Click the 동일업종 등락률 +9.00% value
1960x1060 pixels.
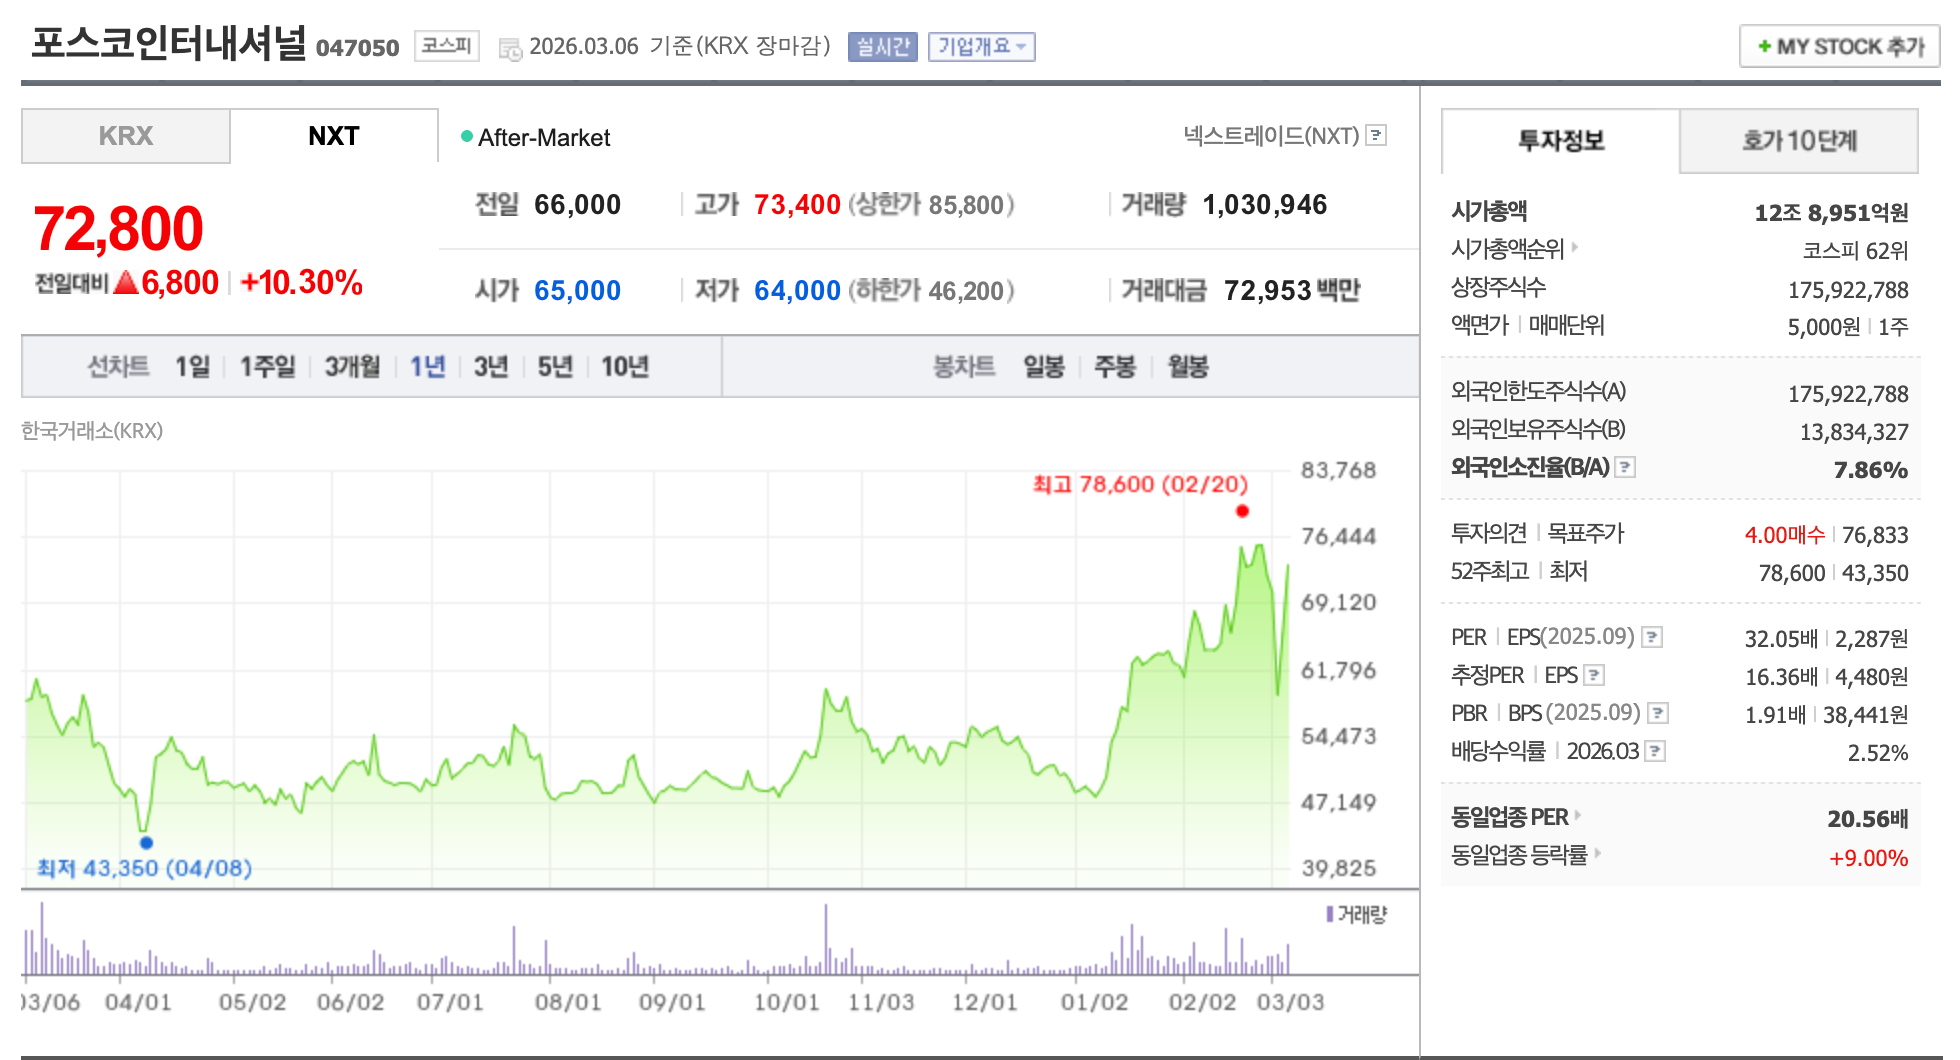[1868, 858]
